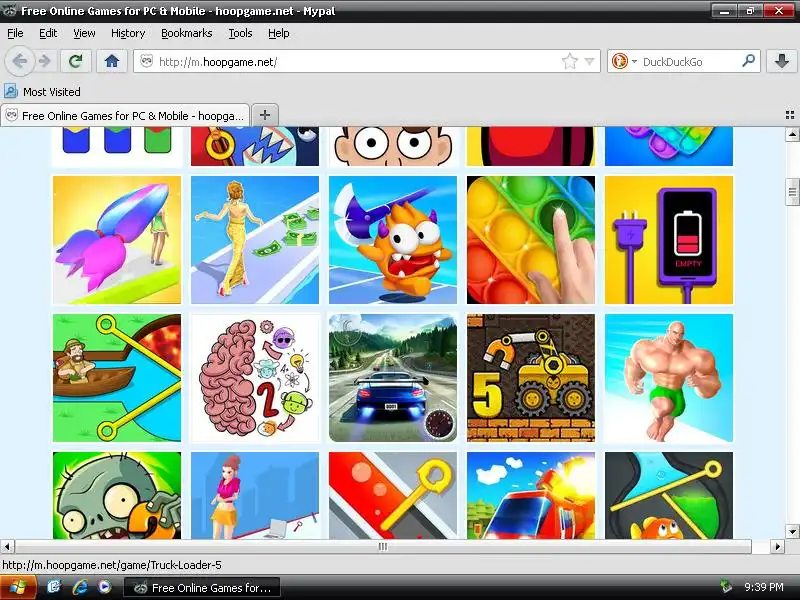This screenshot has width=800, height=600.
Task: Open the brain number 2 game thumbnail
Action: [x=255, y=378]
